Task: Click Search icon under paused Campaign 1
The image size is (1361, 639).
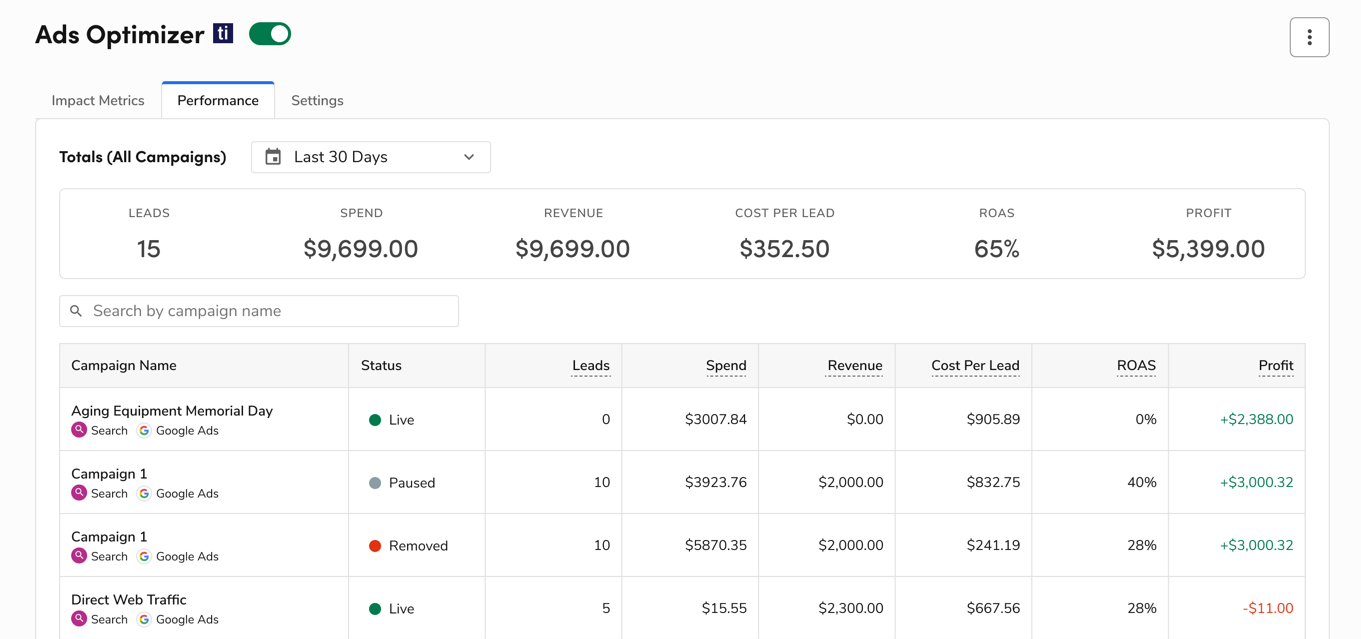Action: 79,493
